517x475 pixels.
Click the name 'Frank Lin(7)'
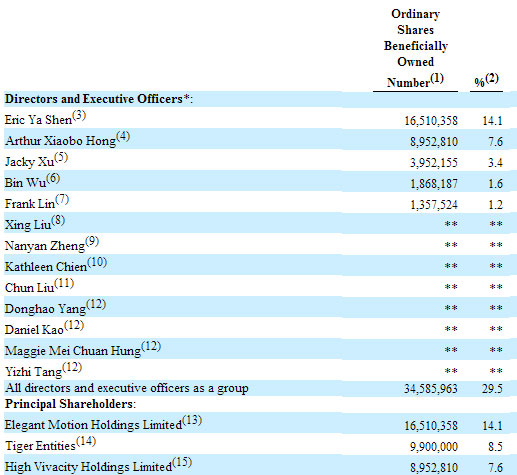pos(37,202)
